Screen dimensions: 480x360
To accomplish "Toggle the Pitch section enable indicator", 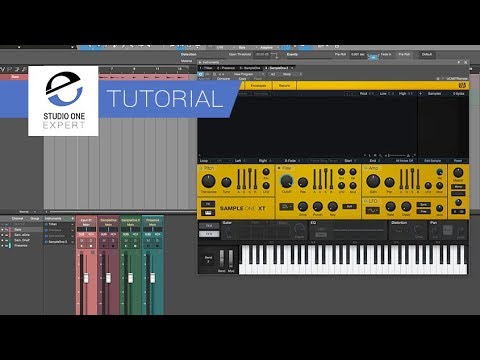I will coord(201,168).
